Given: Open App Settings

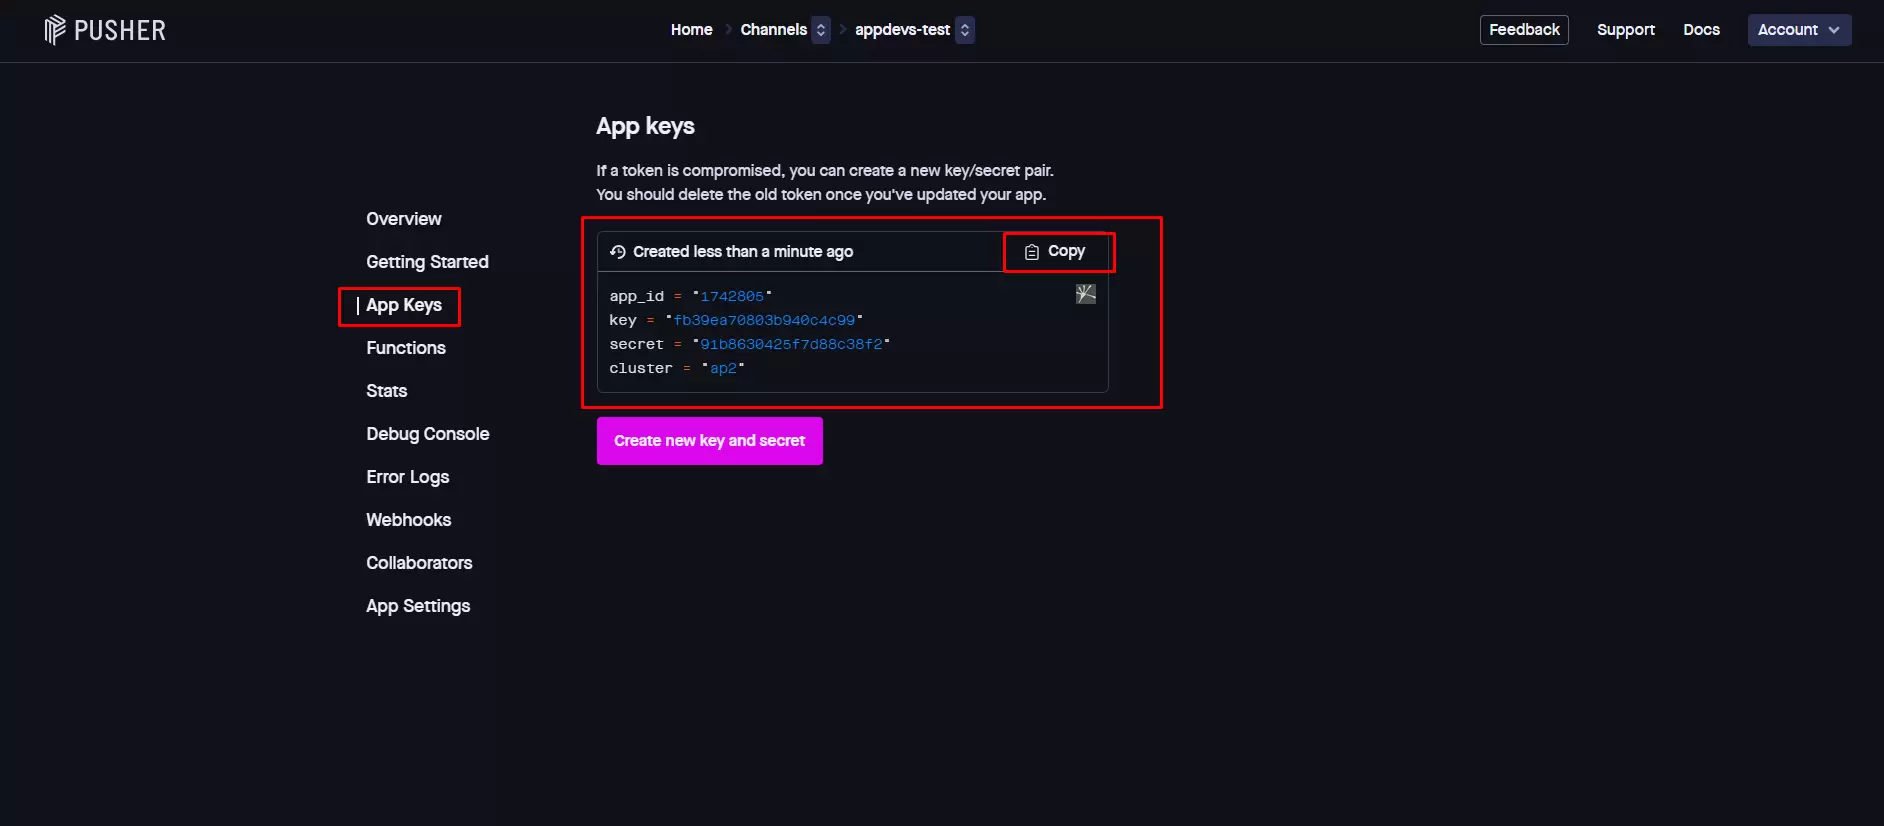Looking at the screenshot, I should pyautogui.click(x=417, y=606).
